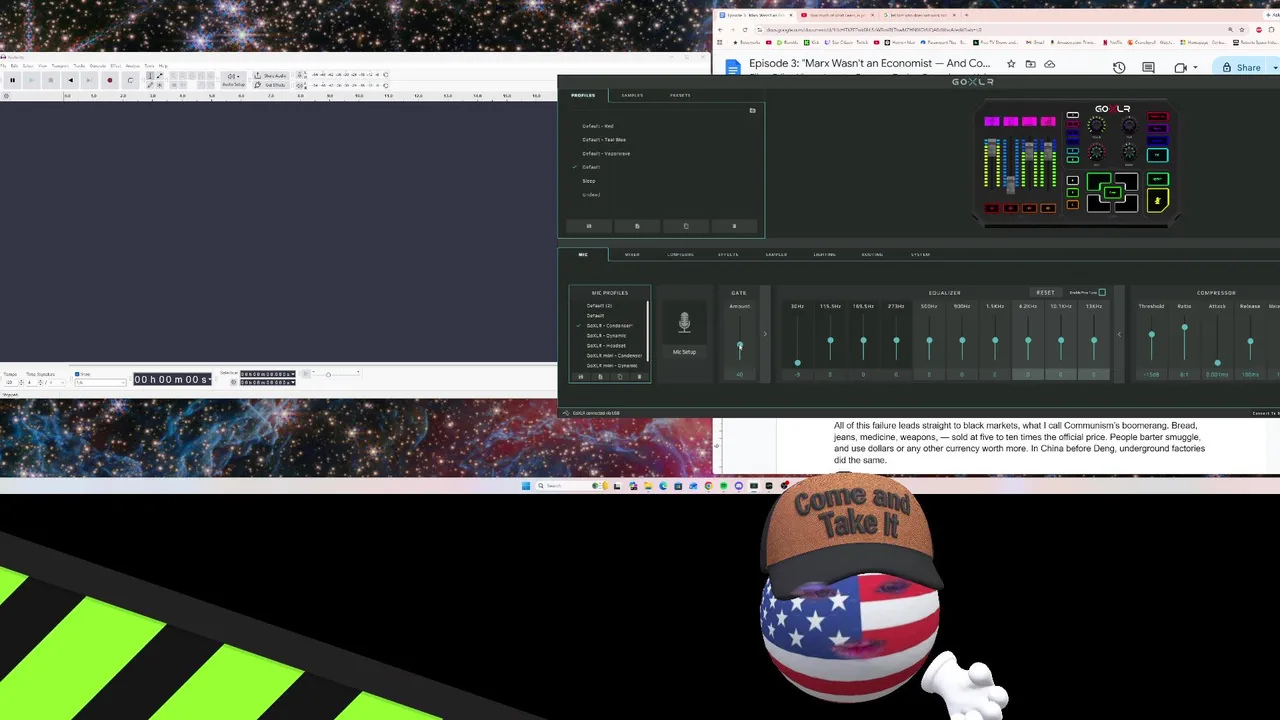This screenshot has width=1280, height=720.
Task: Adjust the 4.2KHz equalizer slider
Action: (x=1028, y=342)
